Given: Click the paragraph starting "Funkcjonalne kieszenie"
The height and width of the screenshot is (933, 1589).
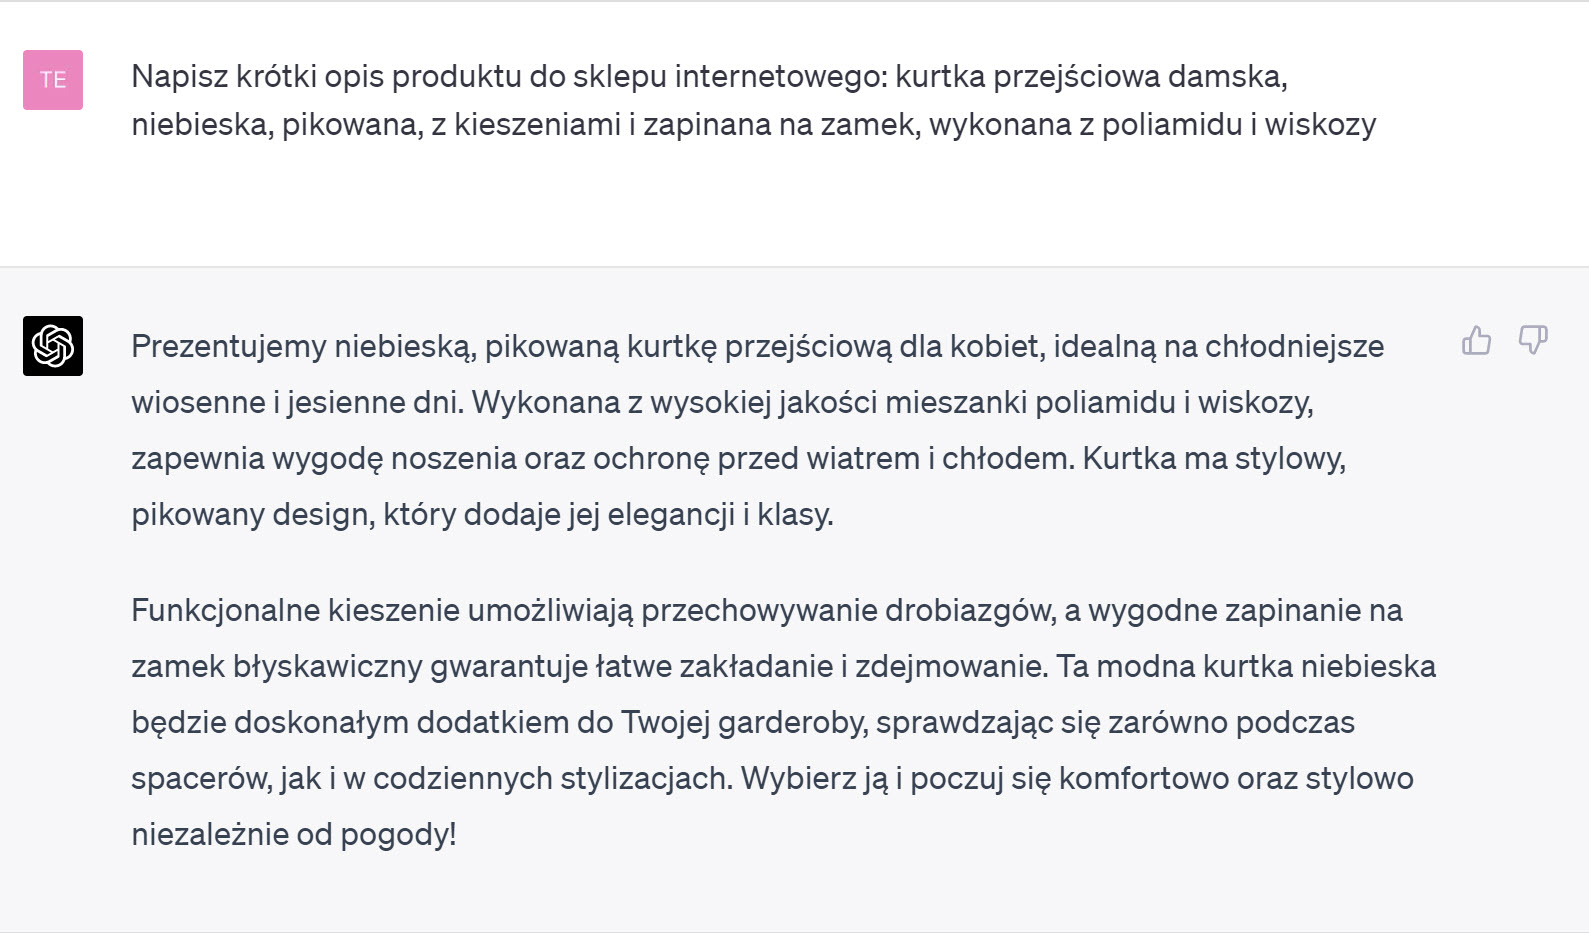Looking at the screenshot, I should (x=782, y=722).
